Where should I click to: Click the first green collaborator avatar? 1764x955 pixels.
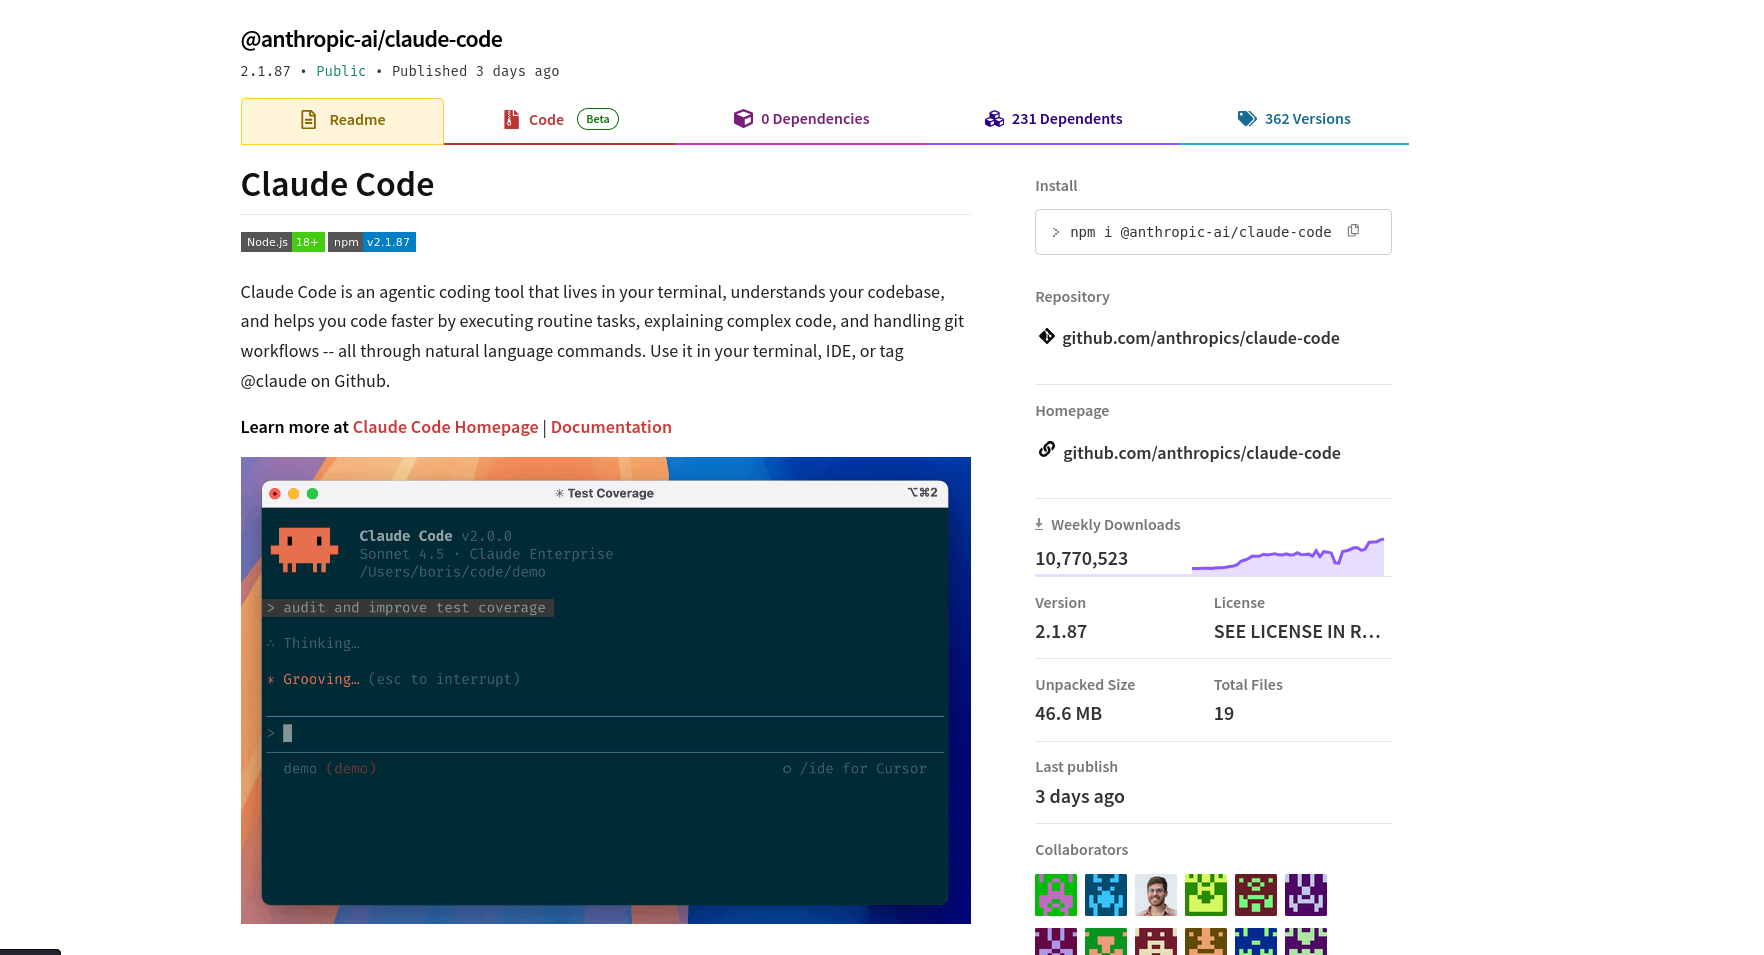pos(1056,894)
